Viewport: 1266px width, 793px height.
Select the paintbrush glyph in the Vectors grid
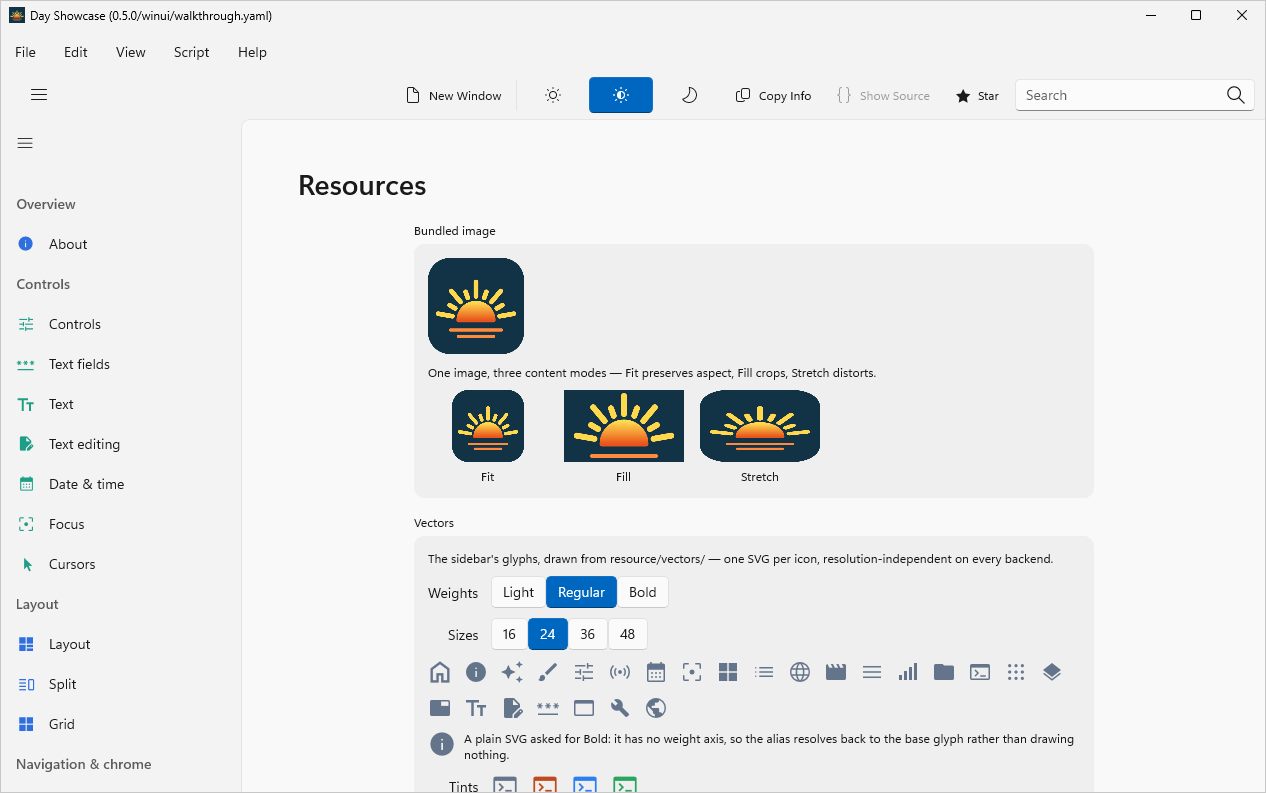click(x=548, y=672)
